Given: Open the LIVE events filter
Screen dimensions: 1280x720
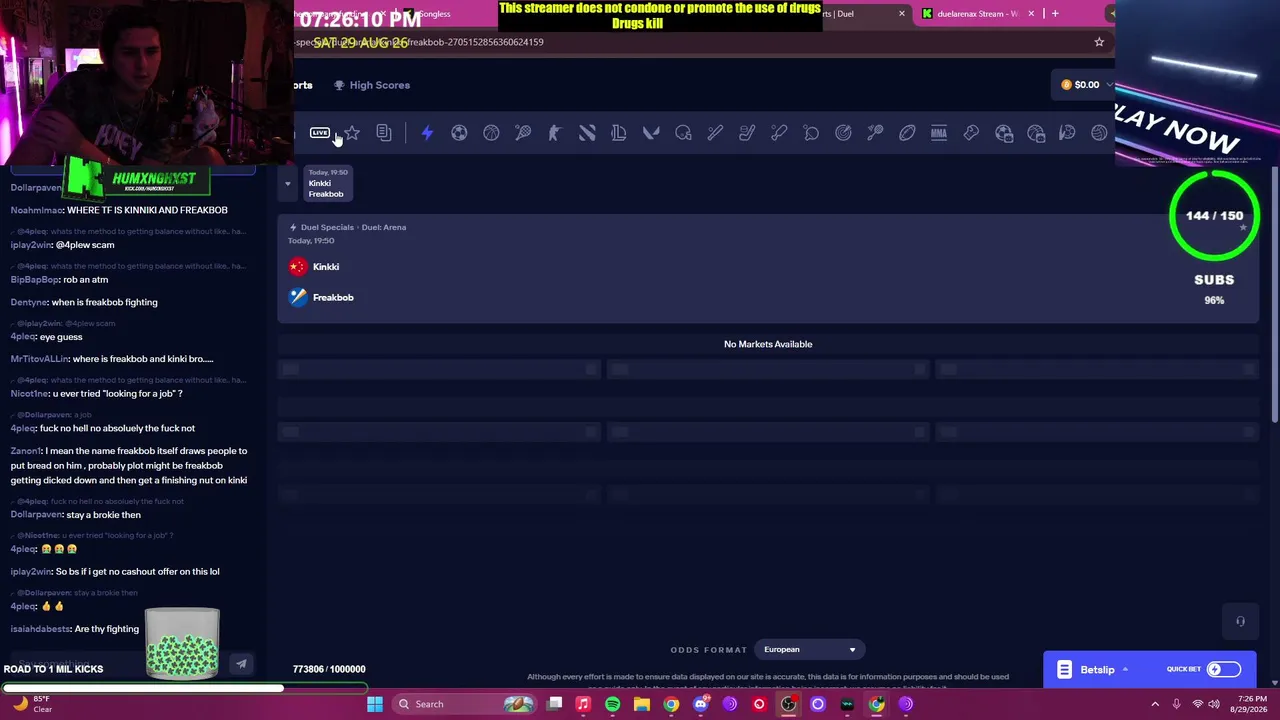Looking at the screenshot, I should pos(320,133).
